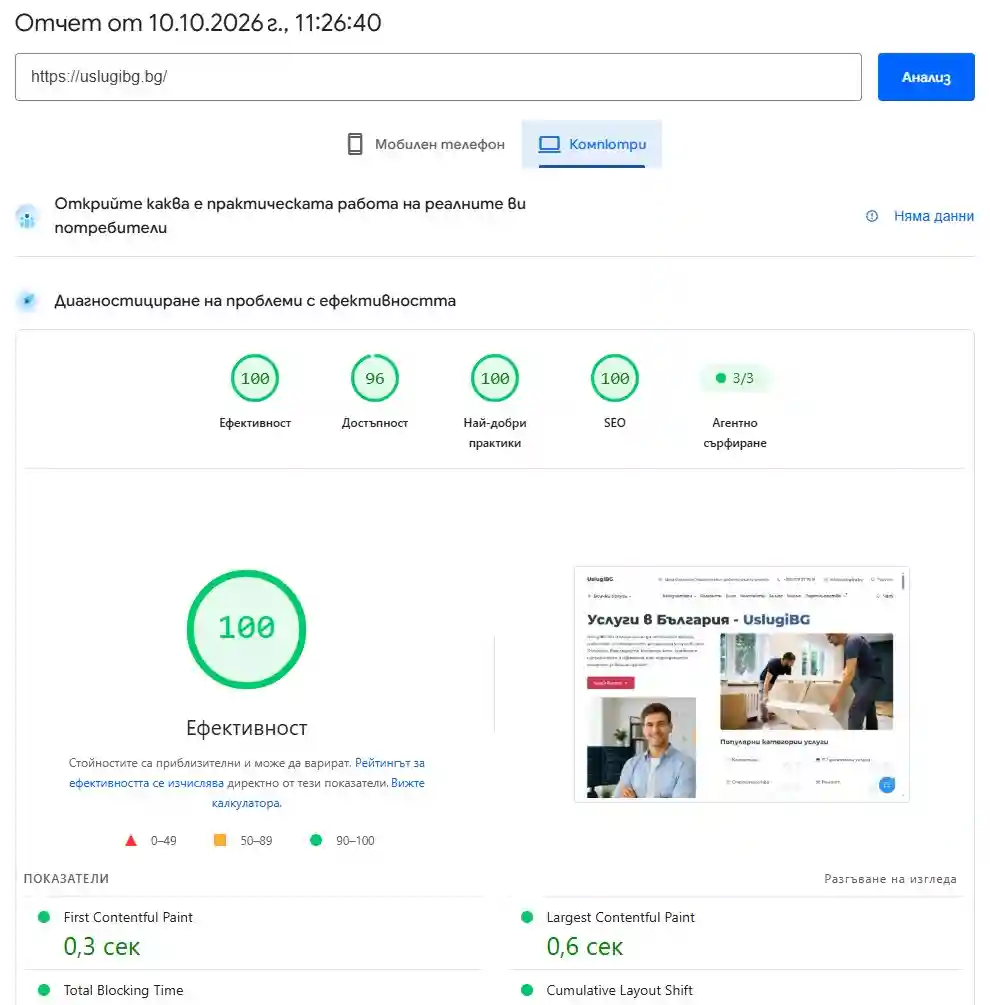The width and height of the screenshot is (990, 1005).
Task: Open the Агентно сърфиране 3/3 badge
Action: [734, 378]
